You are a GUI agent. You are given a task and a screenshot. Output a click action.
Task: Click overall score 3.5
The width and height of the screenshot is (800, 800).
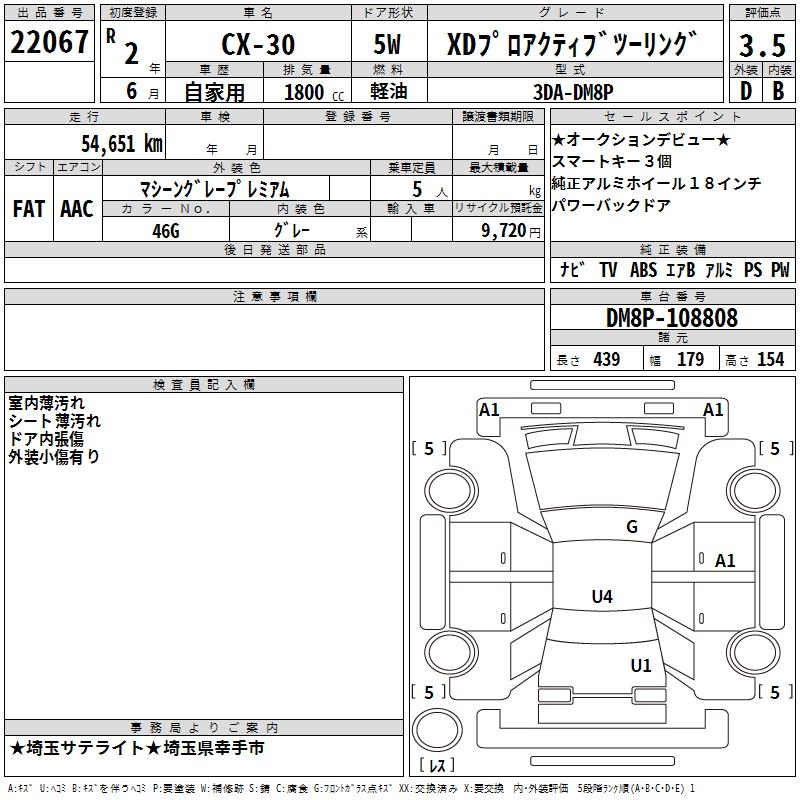(x=762, y=45)
